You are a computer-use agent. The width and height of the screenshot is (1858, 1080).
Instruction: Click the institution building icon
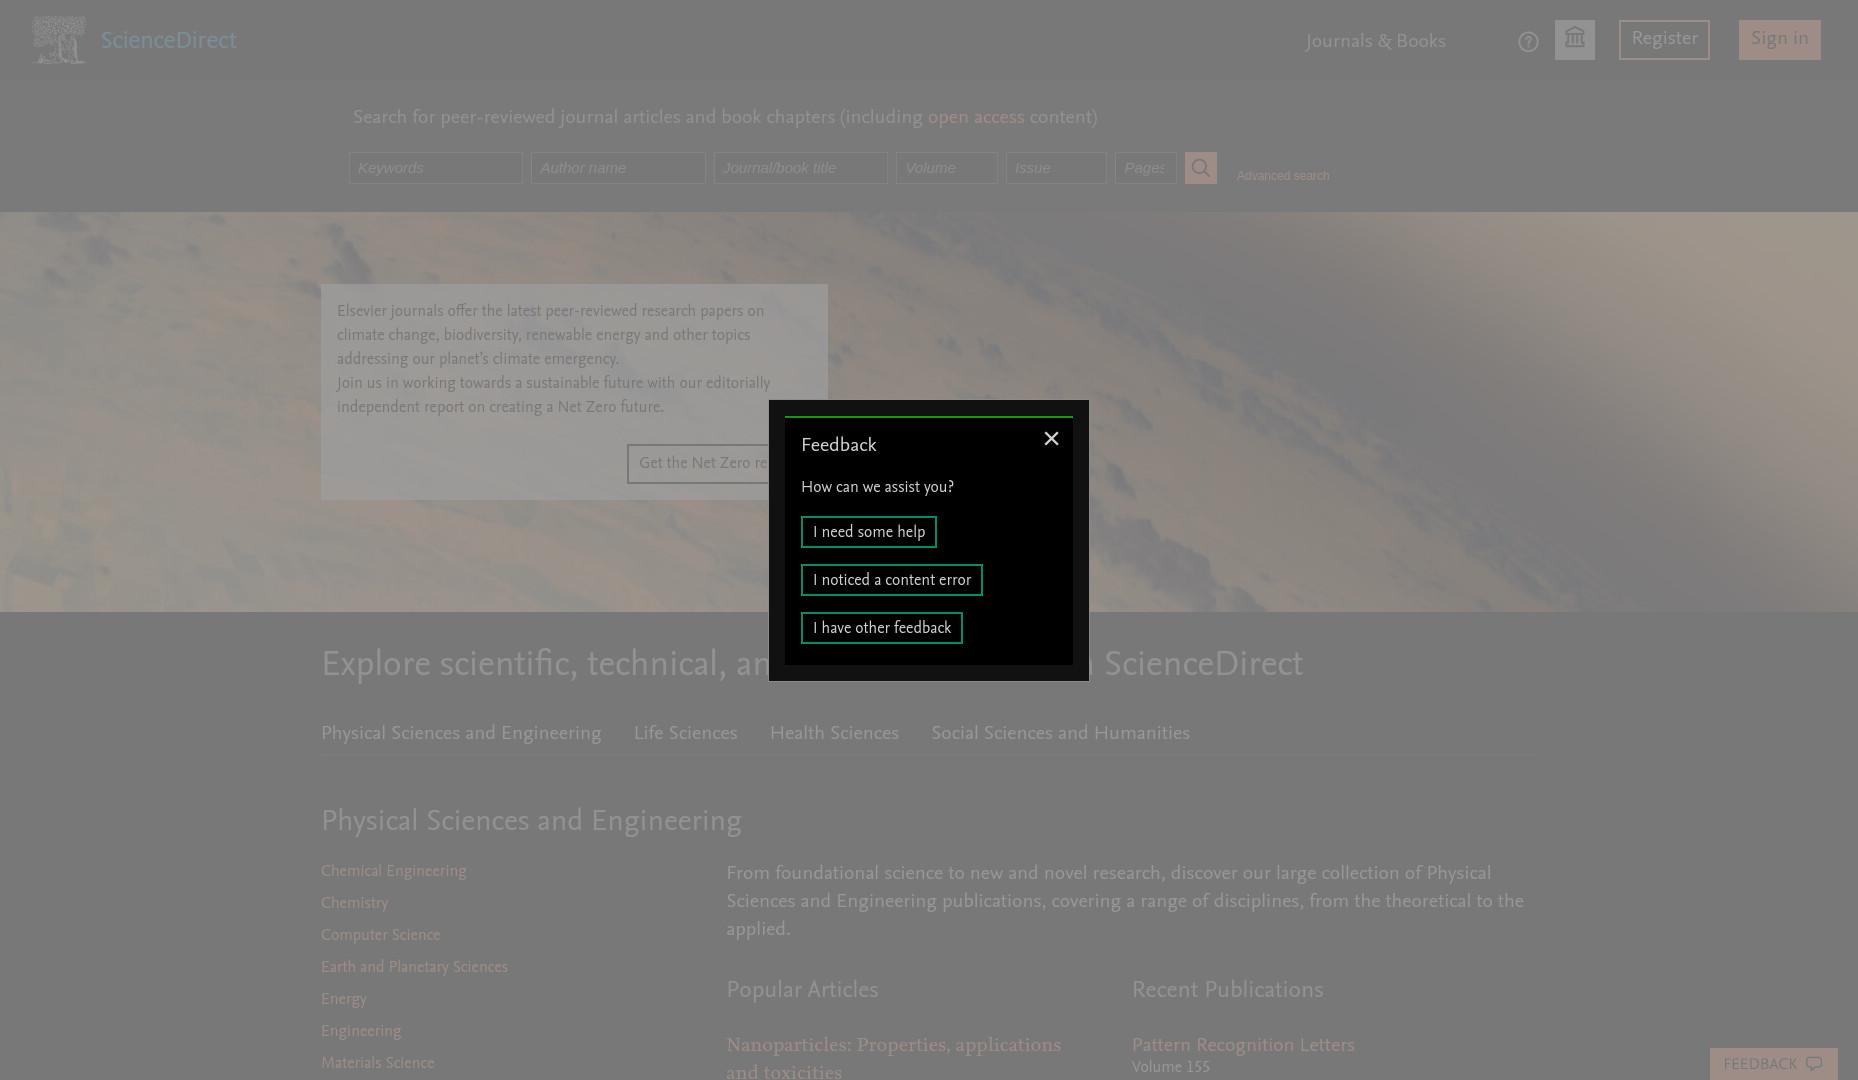coord(1575,40)
